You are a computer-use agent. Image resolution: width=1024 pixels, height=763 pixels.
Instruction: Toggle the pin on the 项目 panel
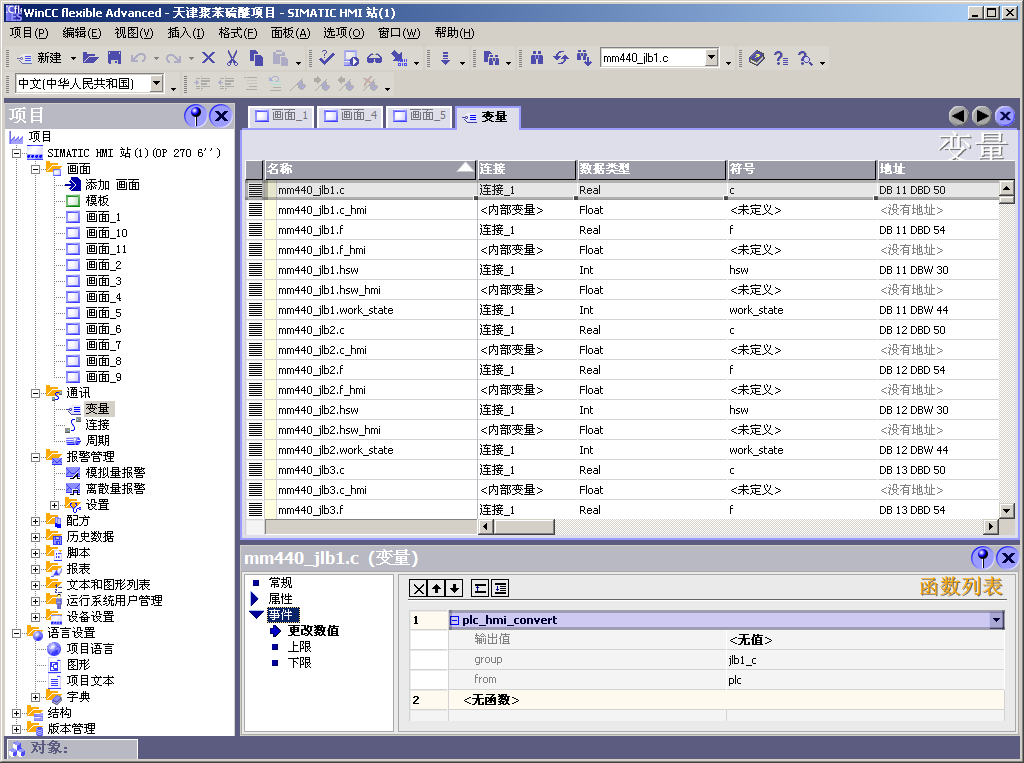point(195,115)
